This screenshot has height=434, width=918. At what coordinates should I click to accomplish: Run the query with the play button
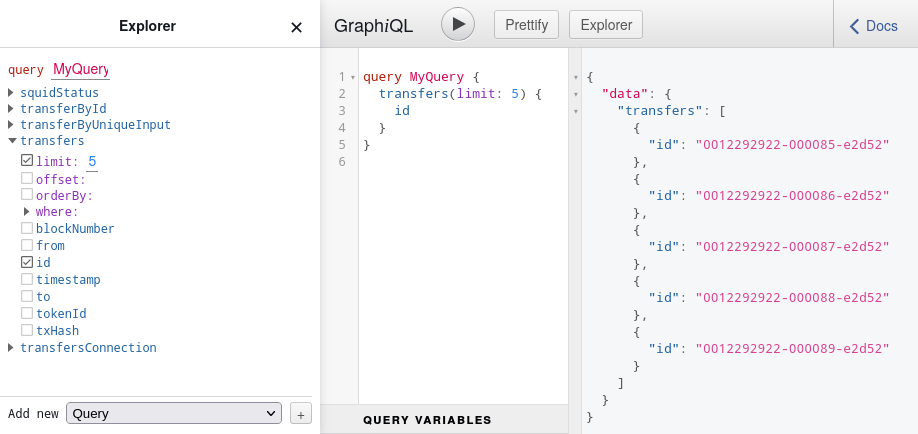458,25
